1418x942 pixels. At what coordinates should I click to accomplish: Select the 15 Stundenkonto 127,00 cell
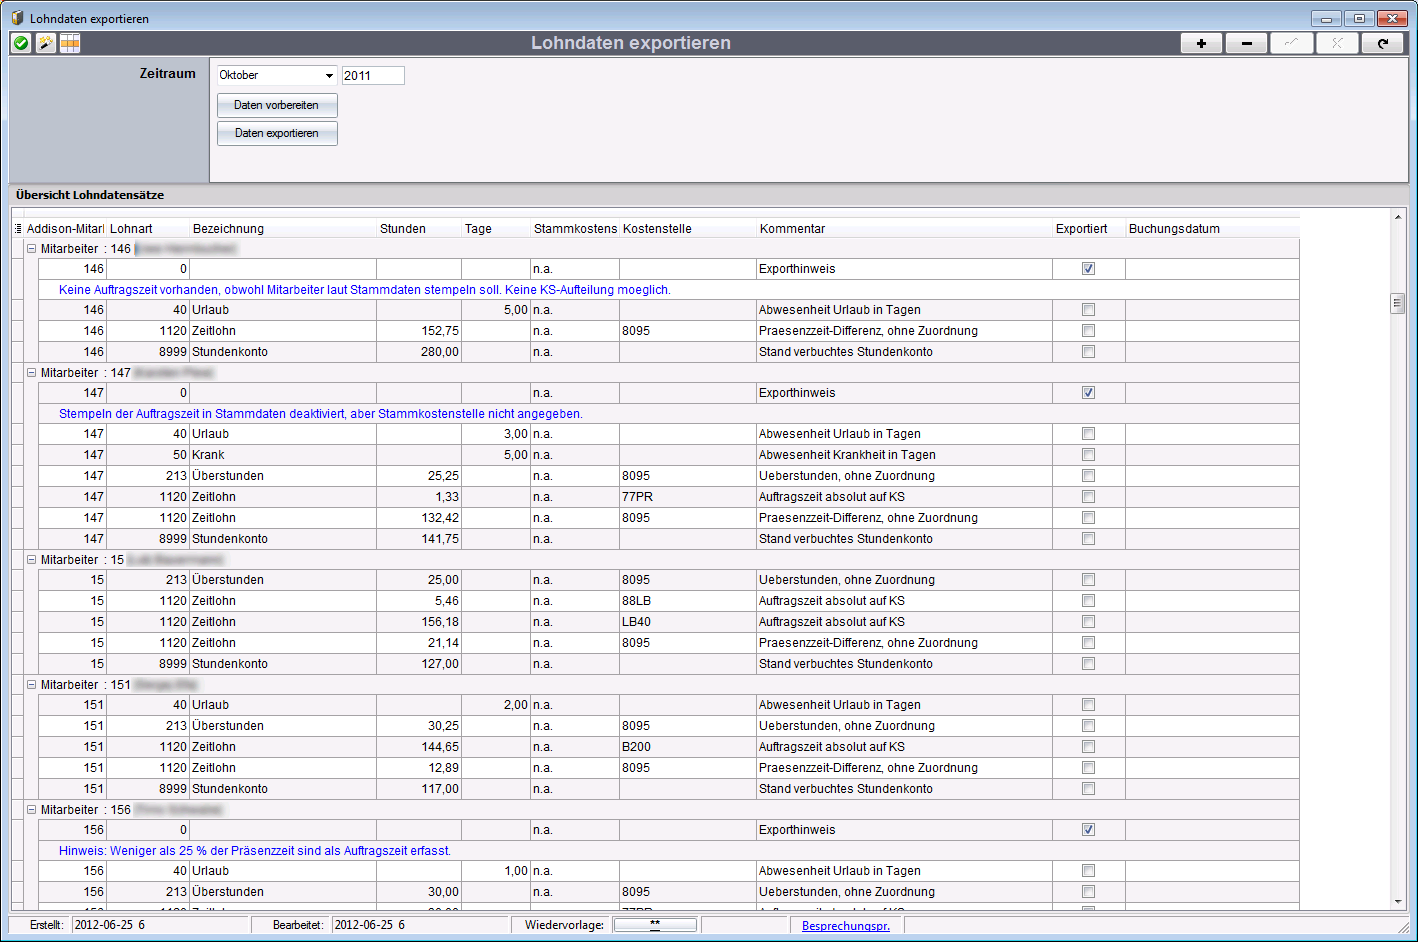pos(419,664)
